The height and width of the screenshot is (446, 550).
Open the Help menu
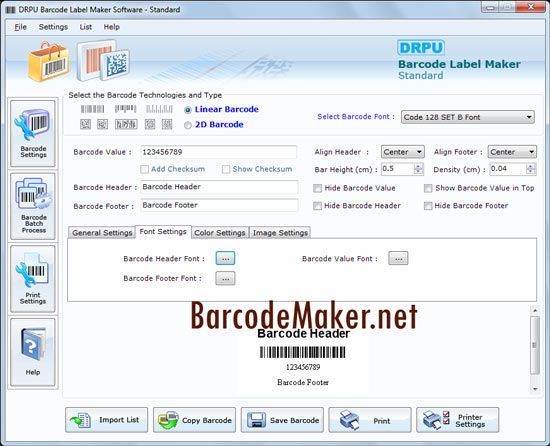(x=112, y=27)
